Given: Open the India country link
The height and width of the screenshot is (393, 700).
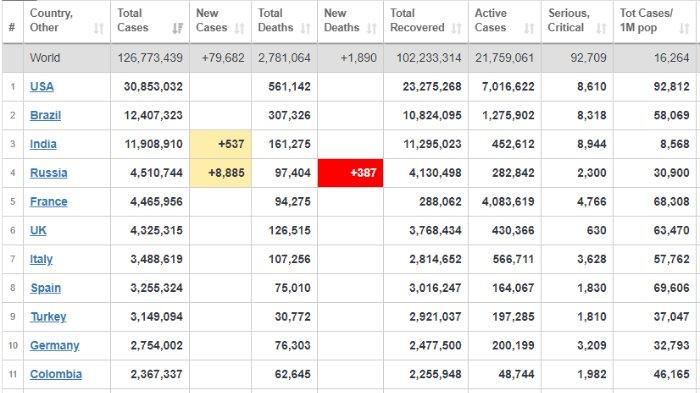Looking at the screenshot, I should click(x=43, y=144).
